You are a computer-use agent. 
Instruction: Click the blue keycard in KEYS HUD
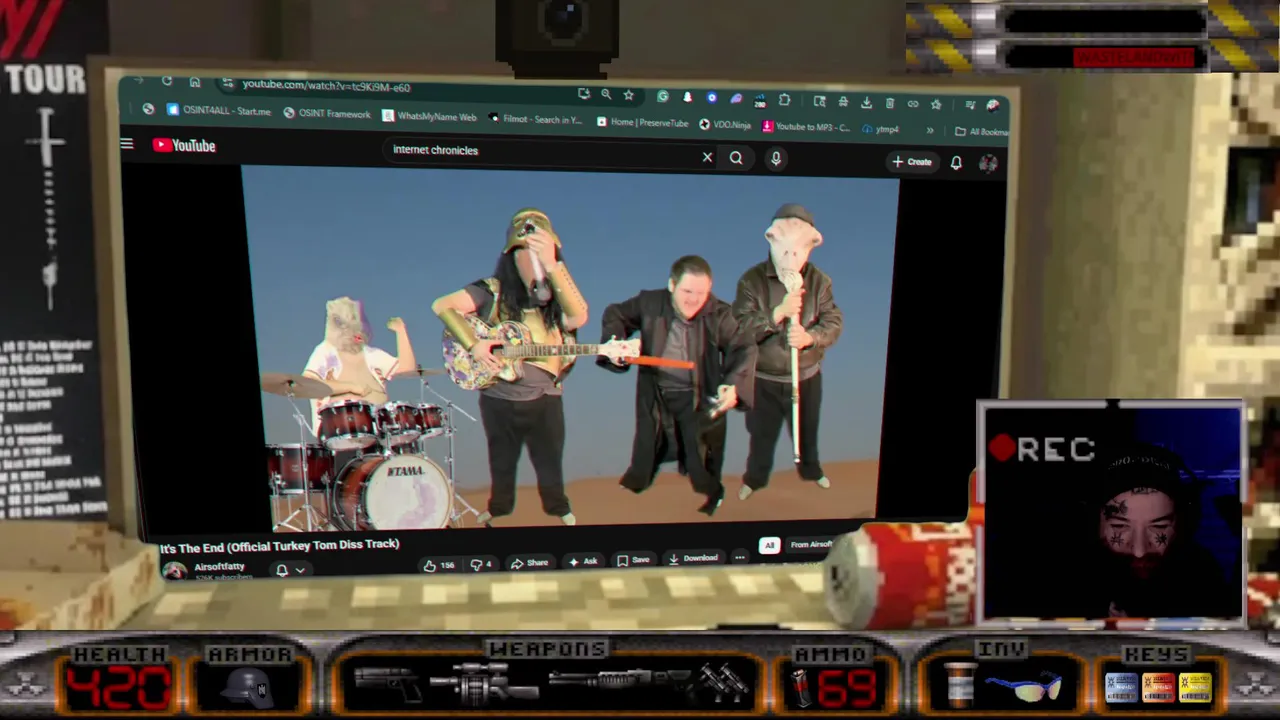pos(1121,687)
